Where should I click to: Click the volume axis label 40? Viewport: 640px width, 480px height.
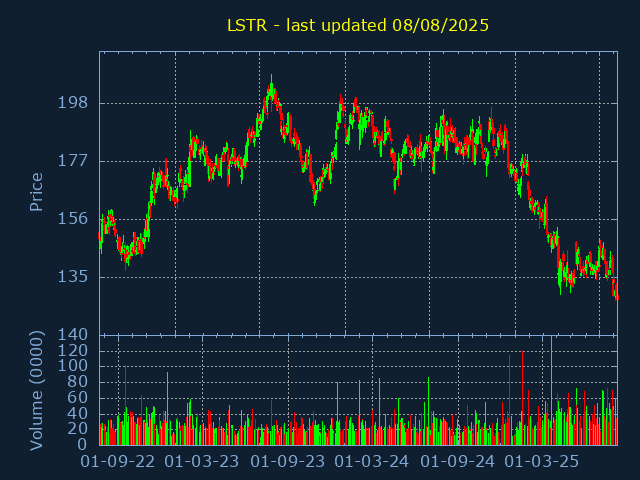pyautogui.click(x=78, y=413)
